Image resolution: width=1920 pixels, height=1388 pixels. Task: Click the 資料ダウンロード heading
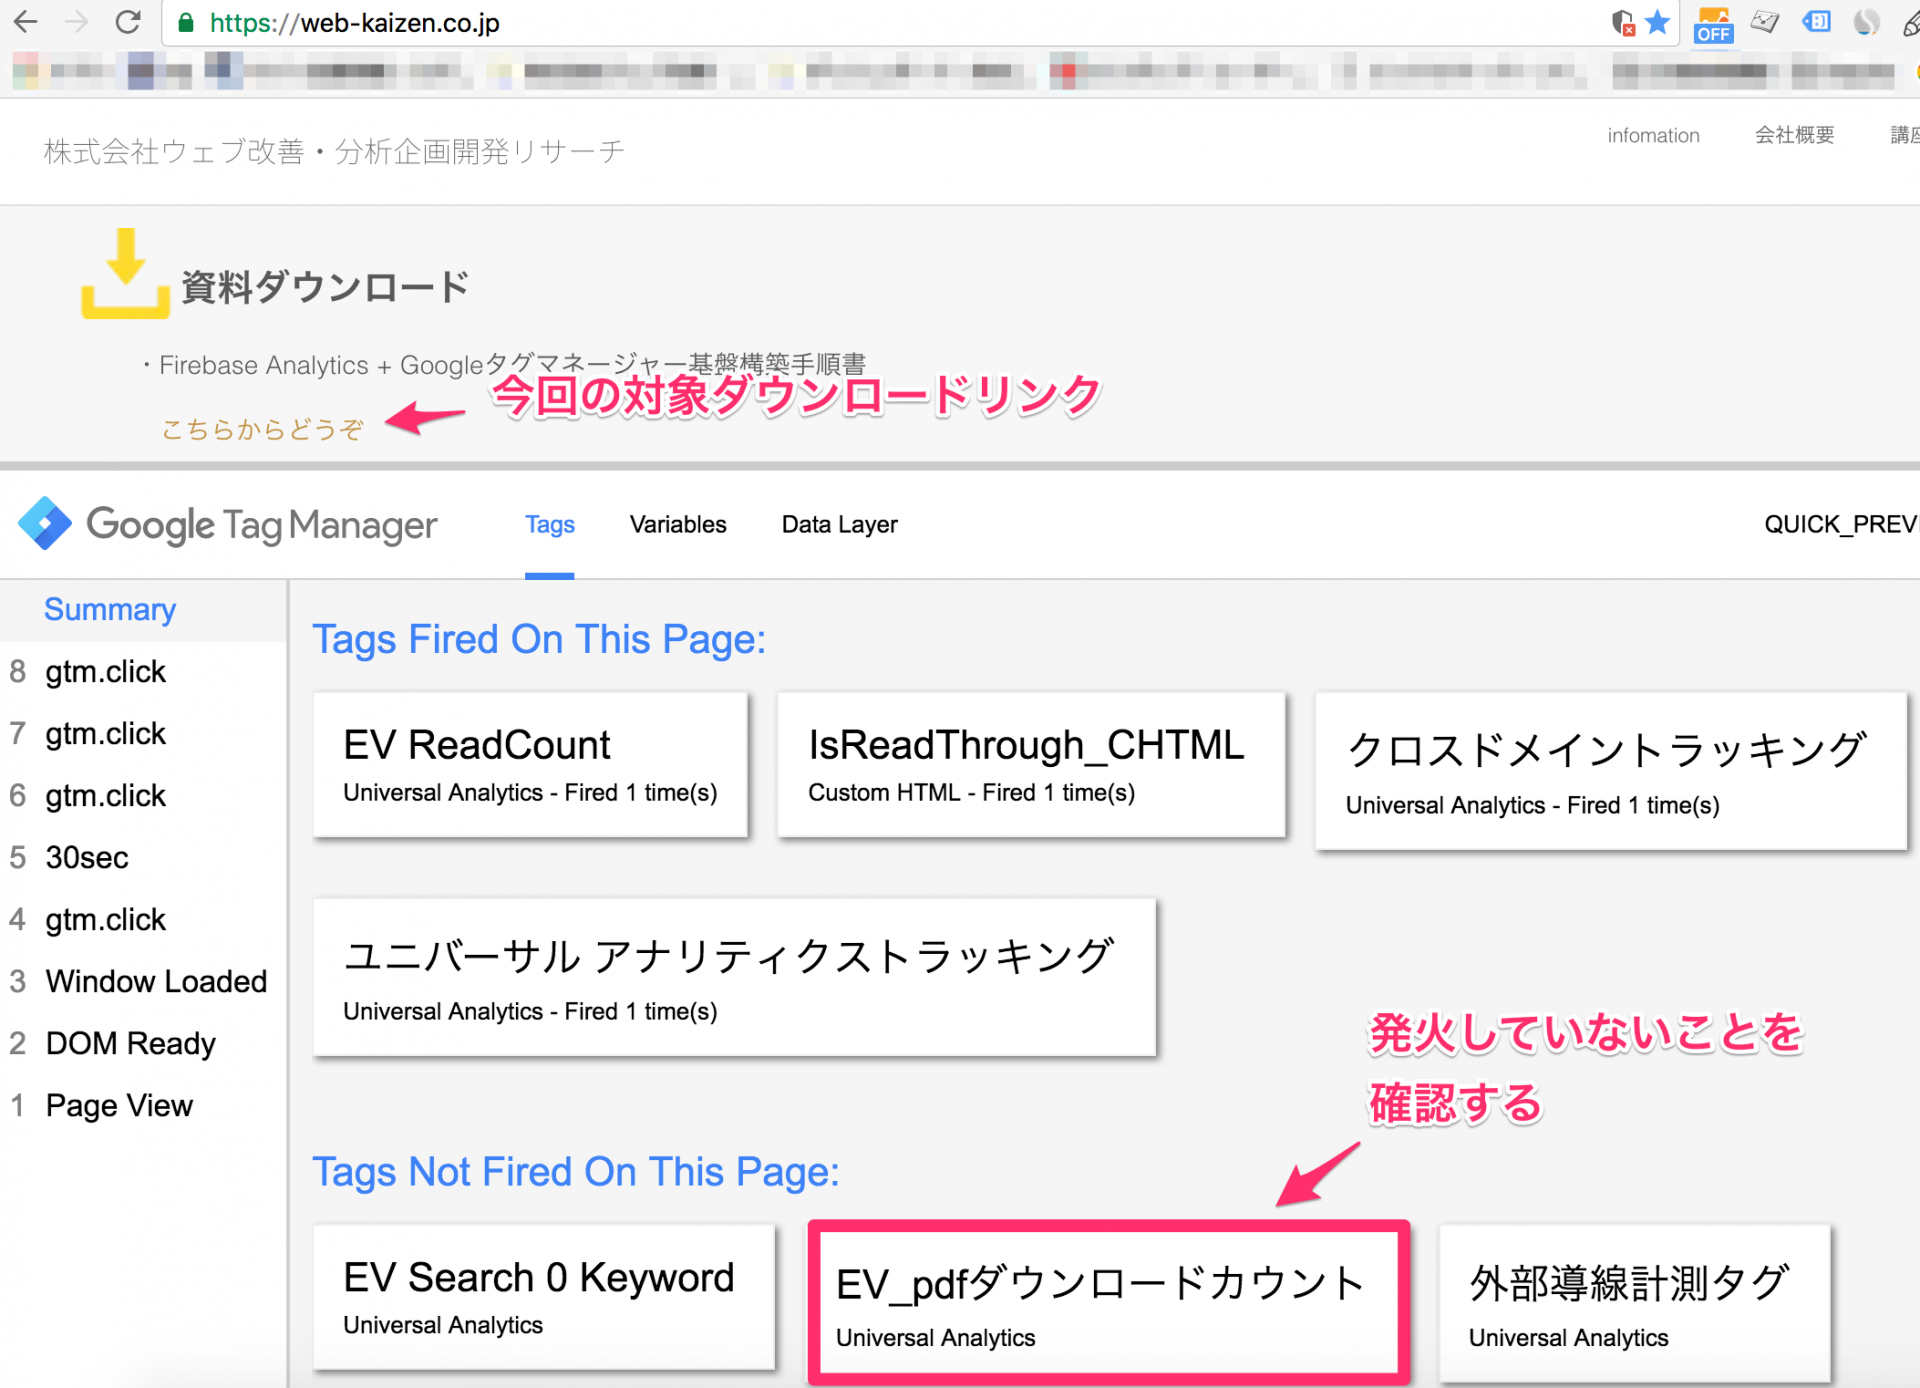pos(325,287)
